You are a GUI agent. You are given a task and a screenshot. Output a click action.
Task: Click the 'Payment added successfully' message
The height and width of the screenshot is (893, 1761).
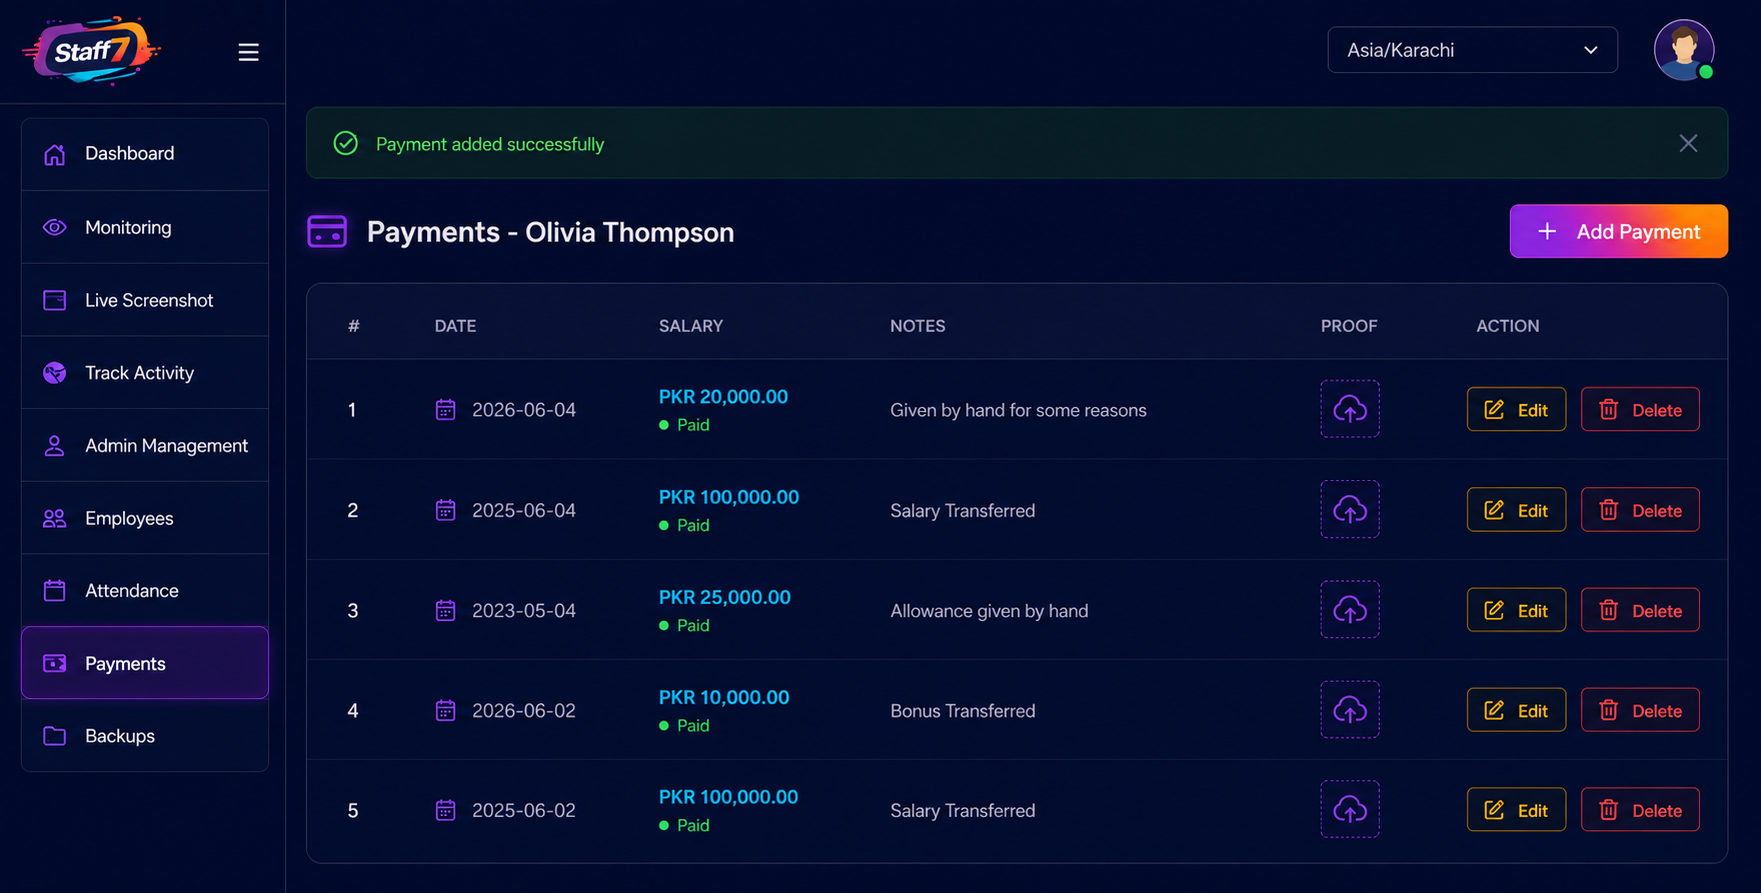coord(490,144)
